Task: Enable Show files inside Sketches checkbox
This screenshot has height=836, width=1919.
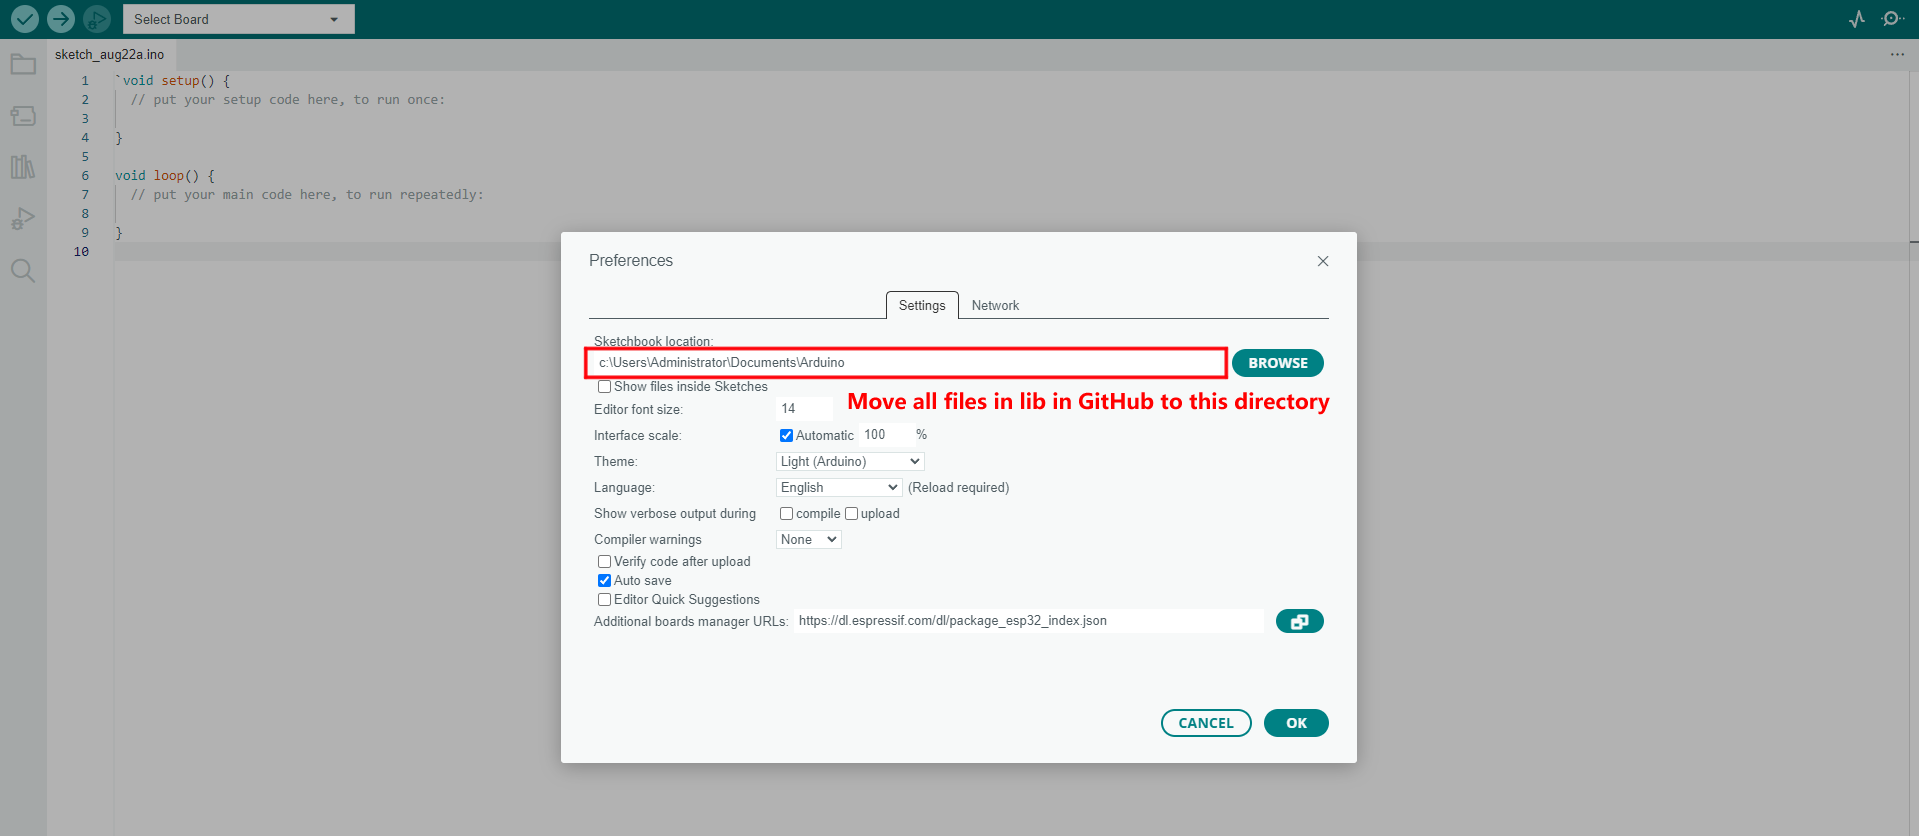Action: pyautogui.click(x=604, y=387)
